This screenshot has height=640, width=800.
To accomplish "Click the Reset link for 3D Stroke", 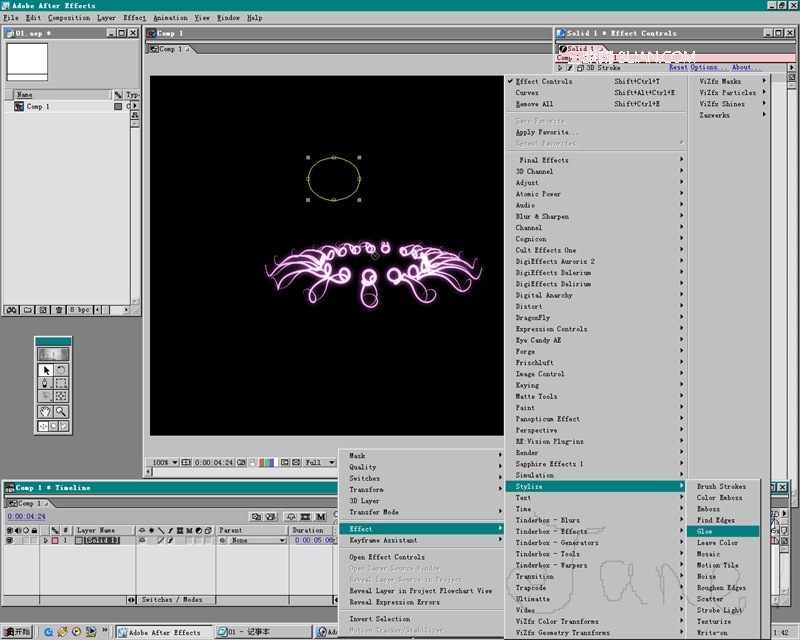I will [x=678, y=68].
